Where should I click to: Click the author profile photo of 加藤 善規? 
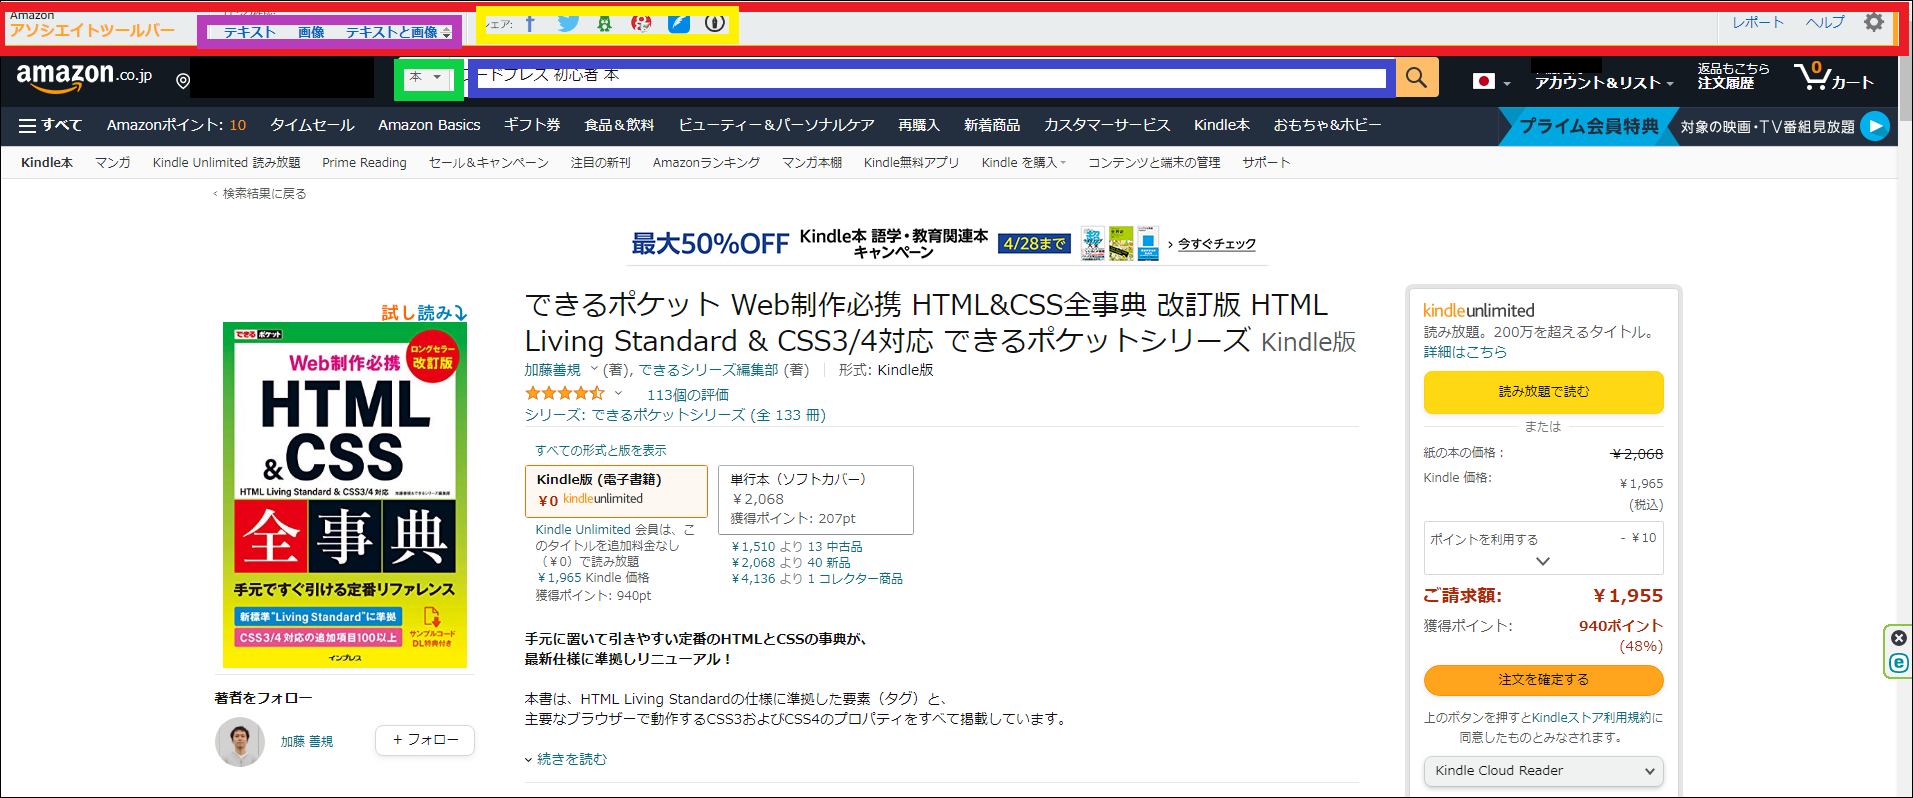240,742
